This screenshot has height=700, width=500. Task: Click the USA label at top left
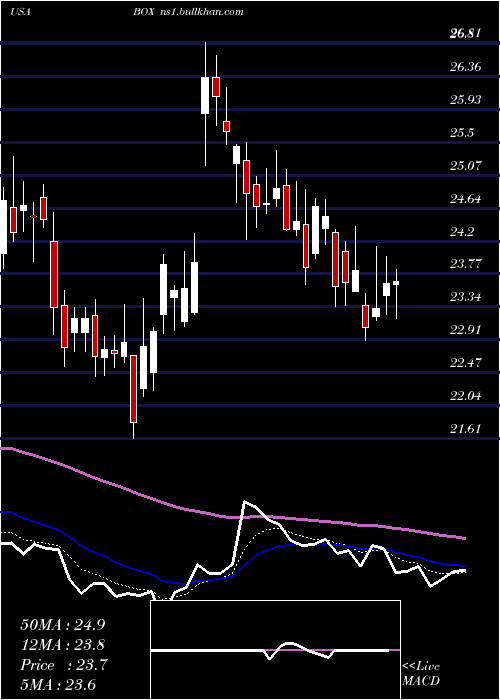[21, 12]
